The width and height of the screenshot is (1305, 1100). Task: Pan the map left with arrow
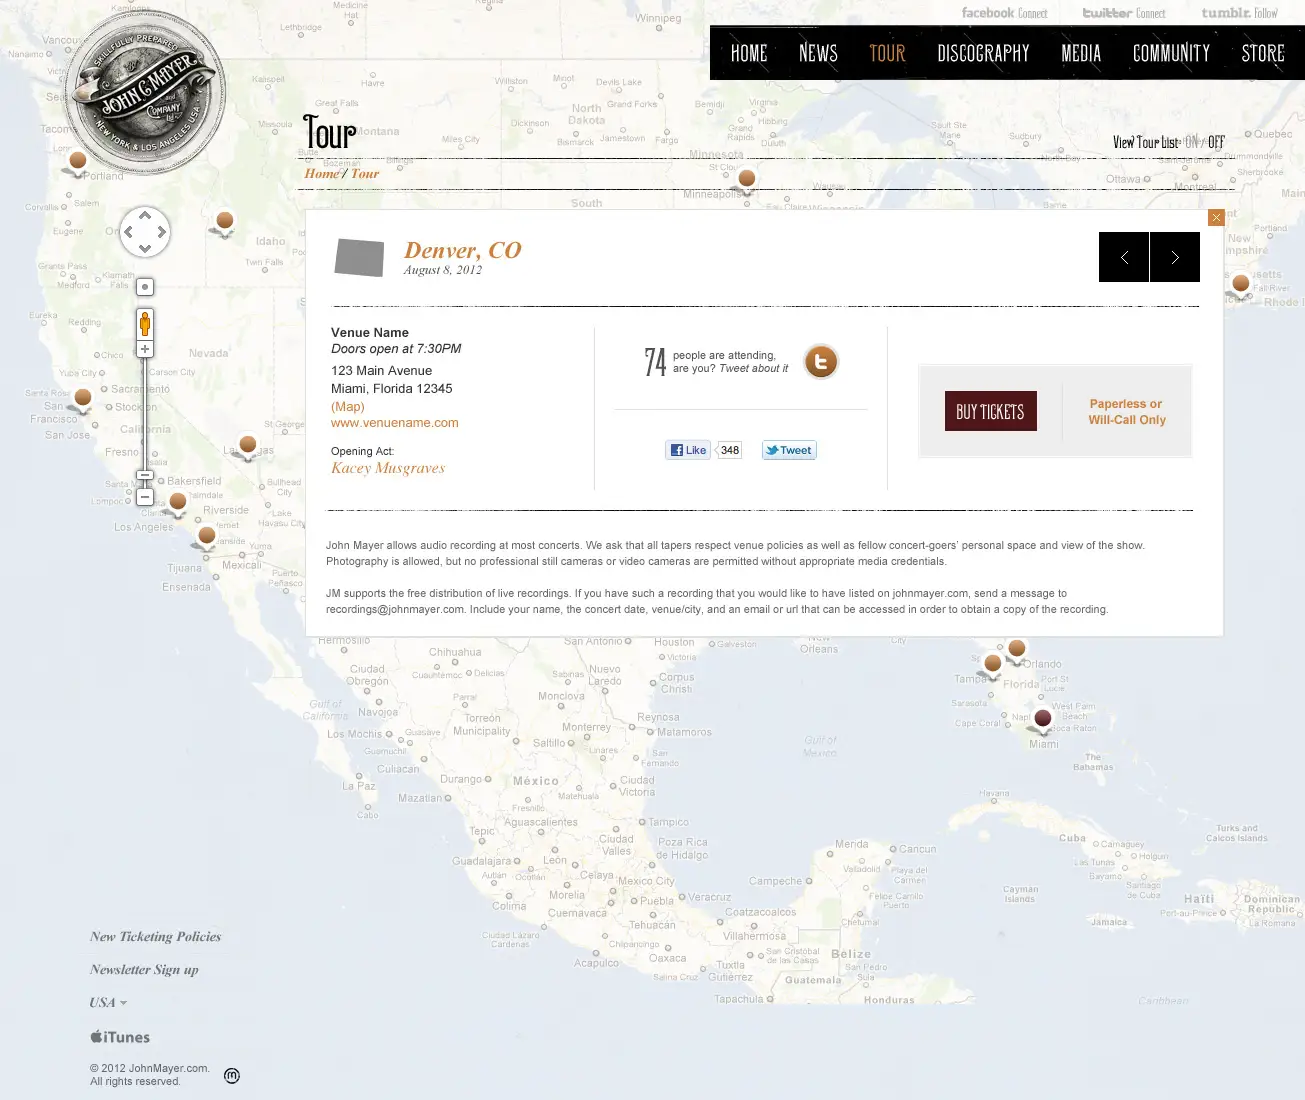point(128,232)
